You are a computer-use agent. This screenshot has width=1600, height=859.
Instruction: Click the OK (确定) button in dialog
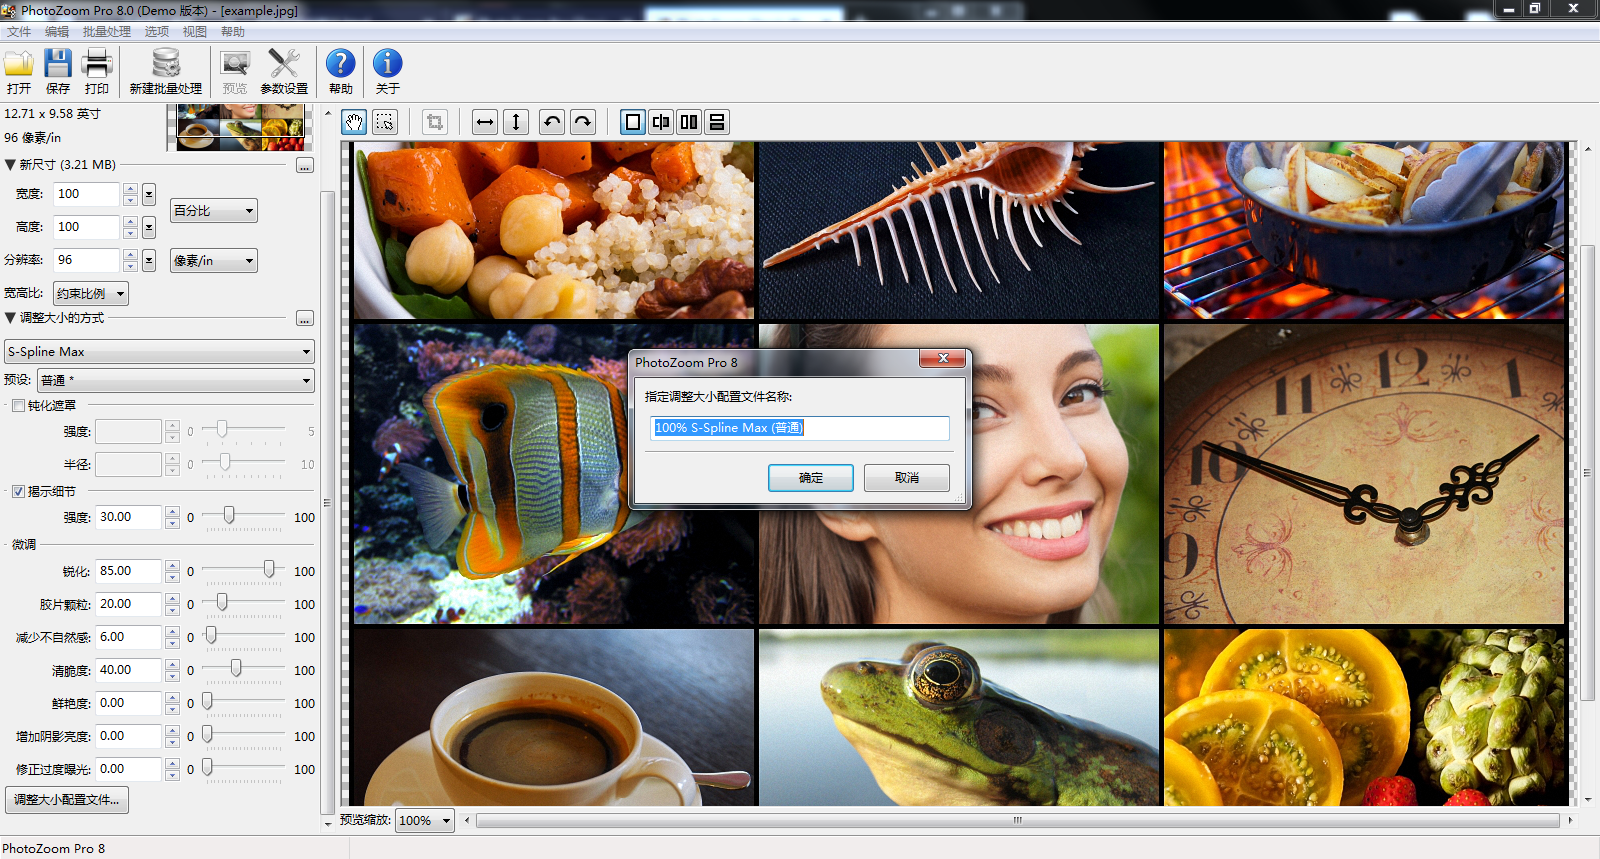[x=810, y=478]
